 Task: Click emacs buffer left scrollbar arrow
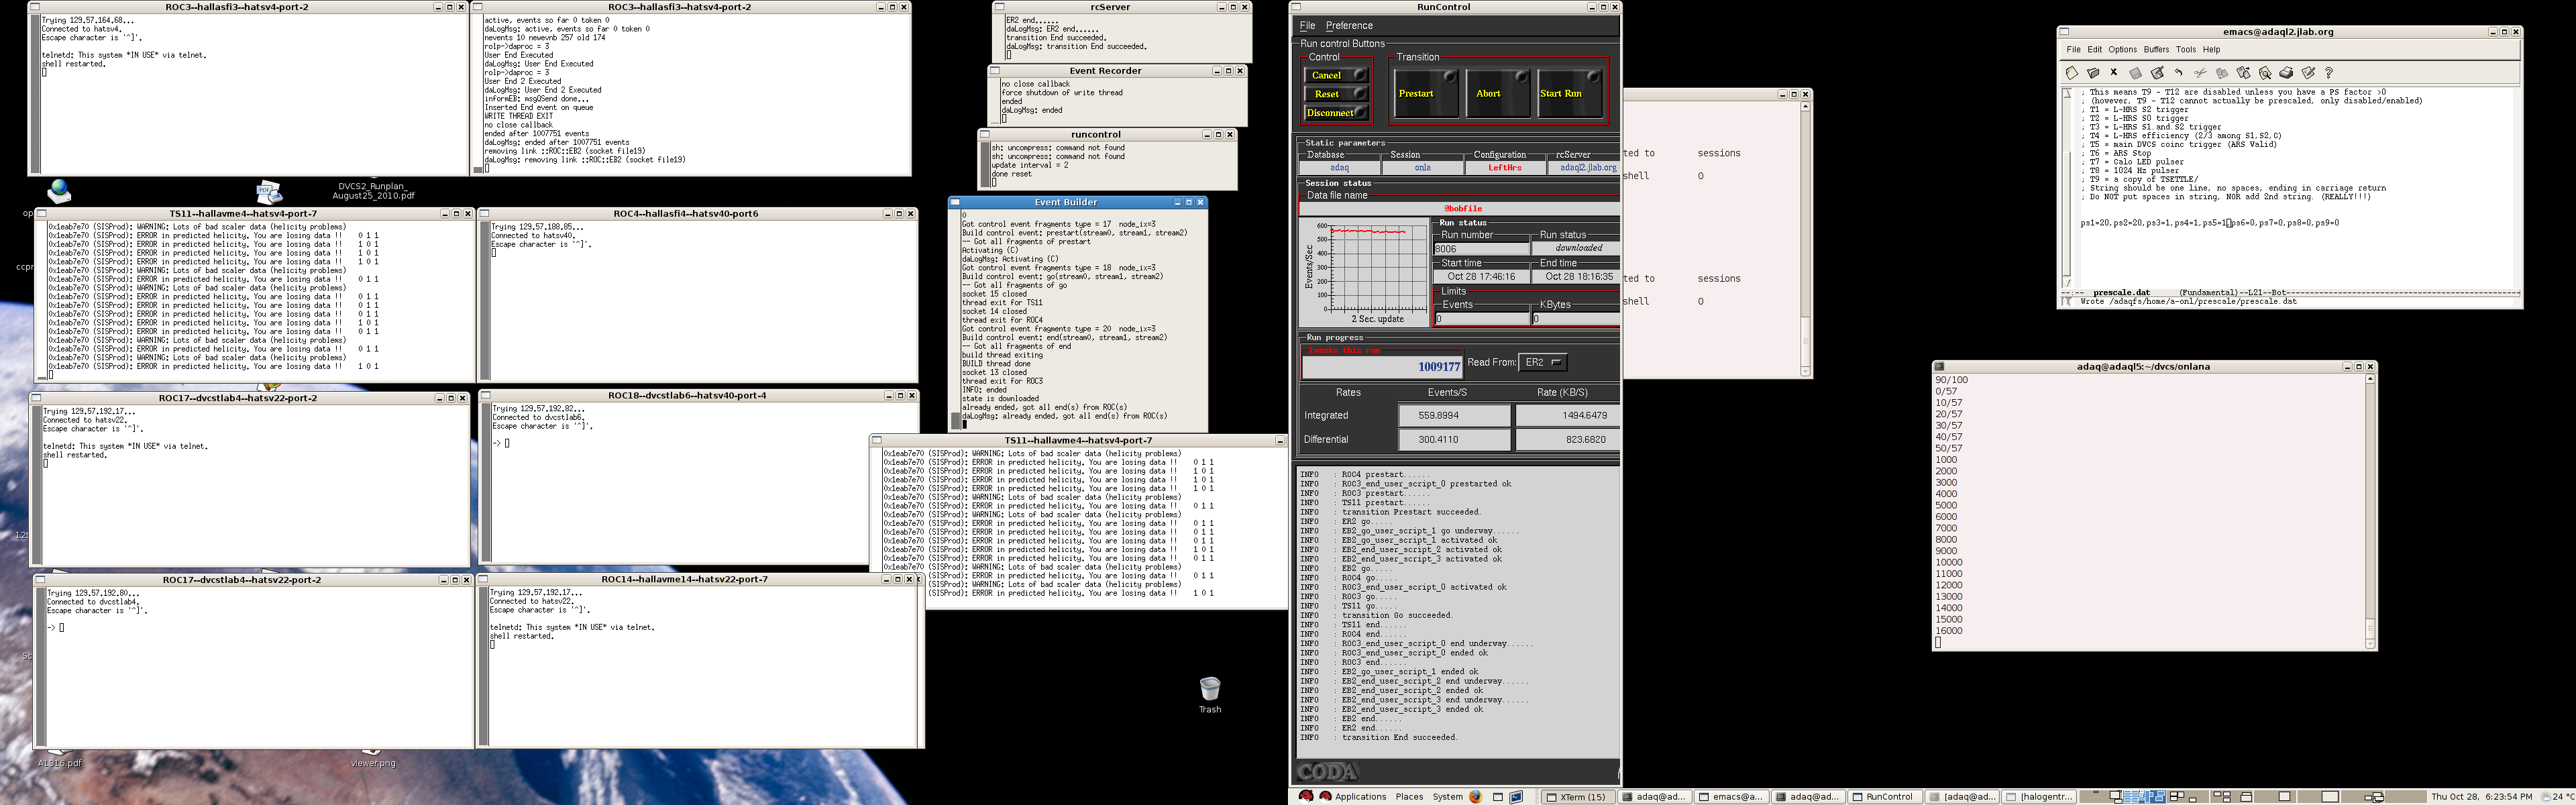pyautogui.click(x=2067, y=93)
